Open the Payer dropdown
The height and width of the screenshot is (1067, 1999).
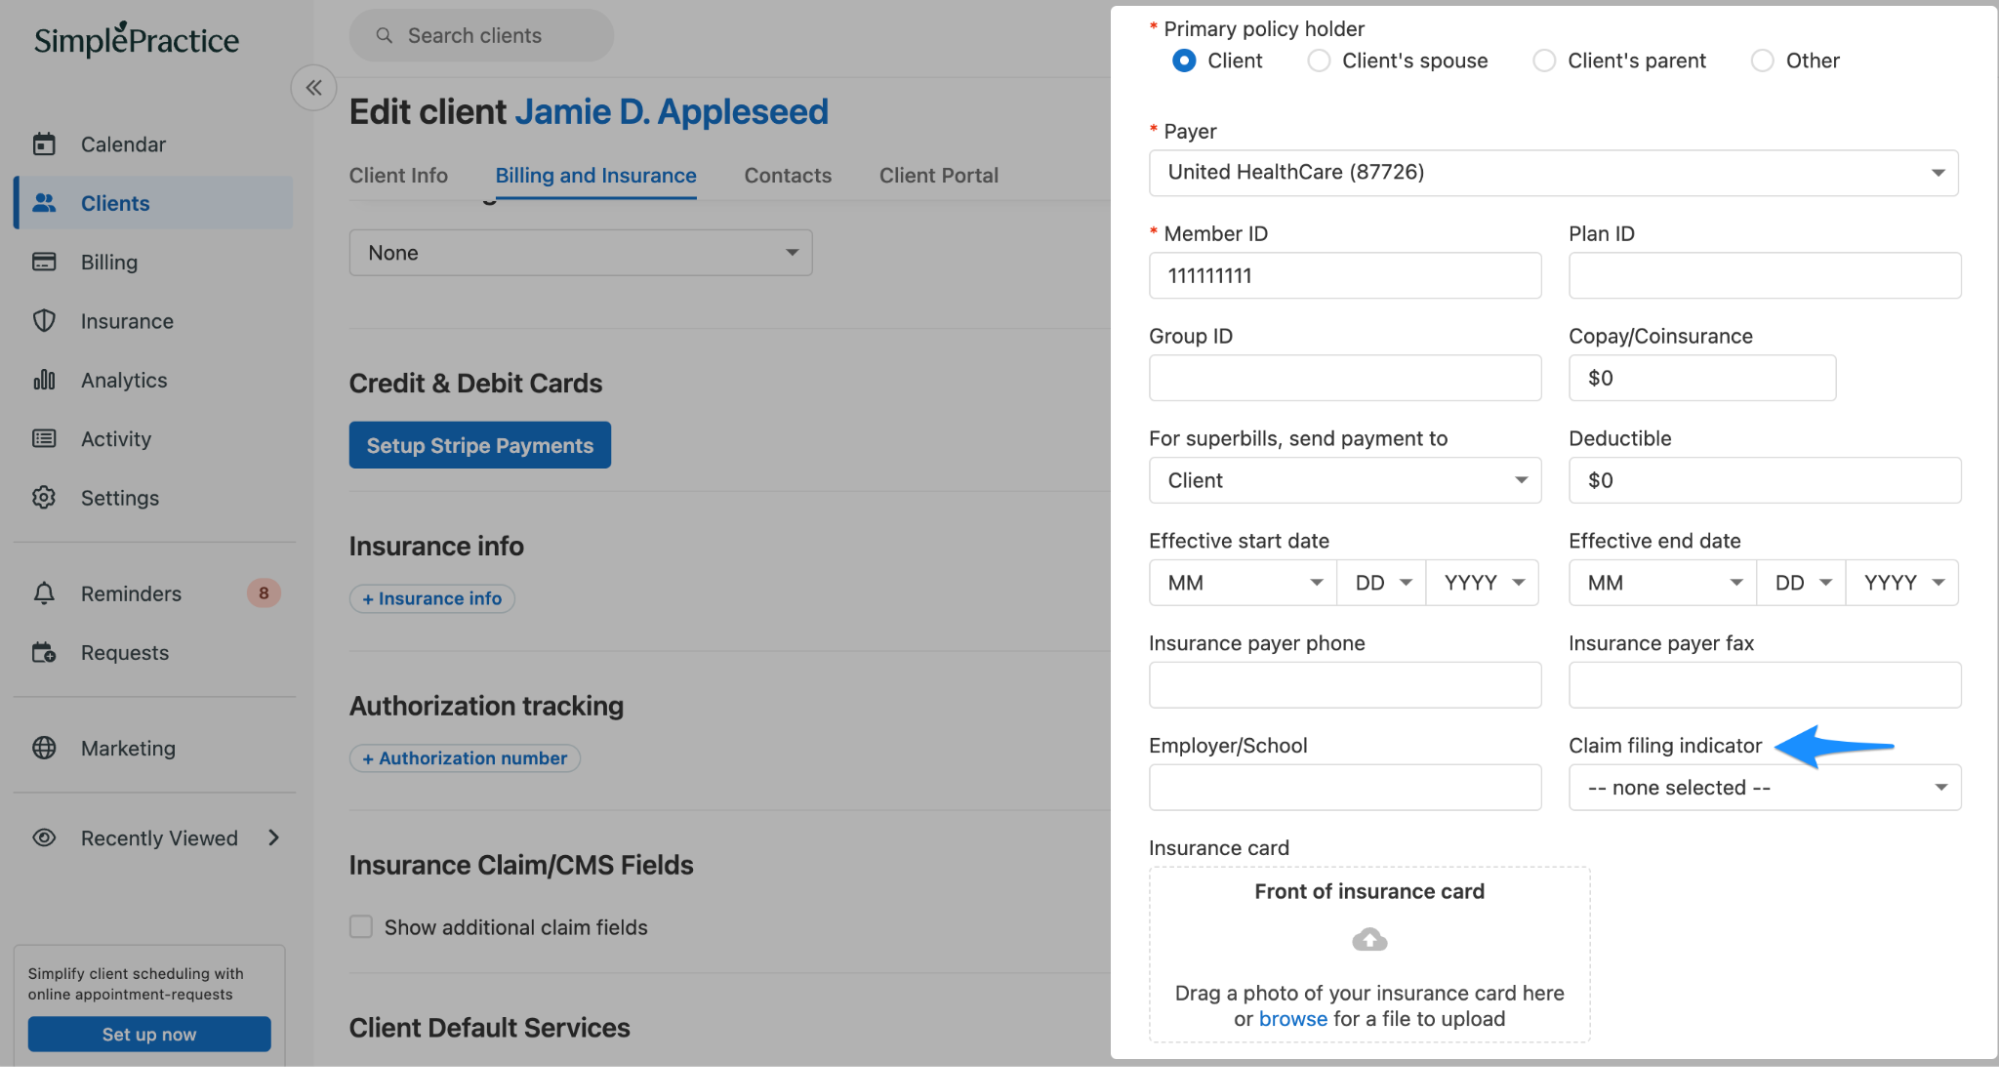(x=1552, y=173)
